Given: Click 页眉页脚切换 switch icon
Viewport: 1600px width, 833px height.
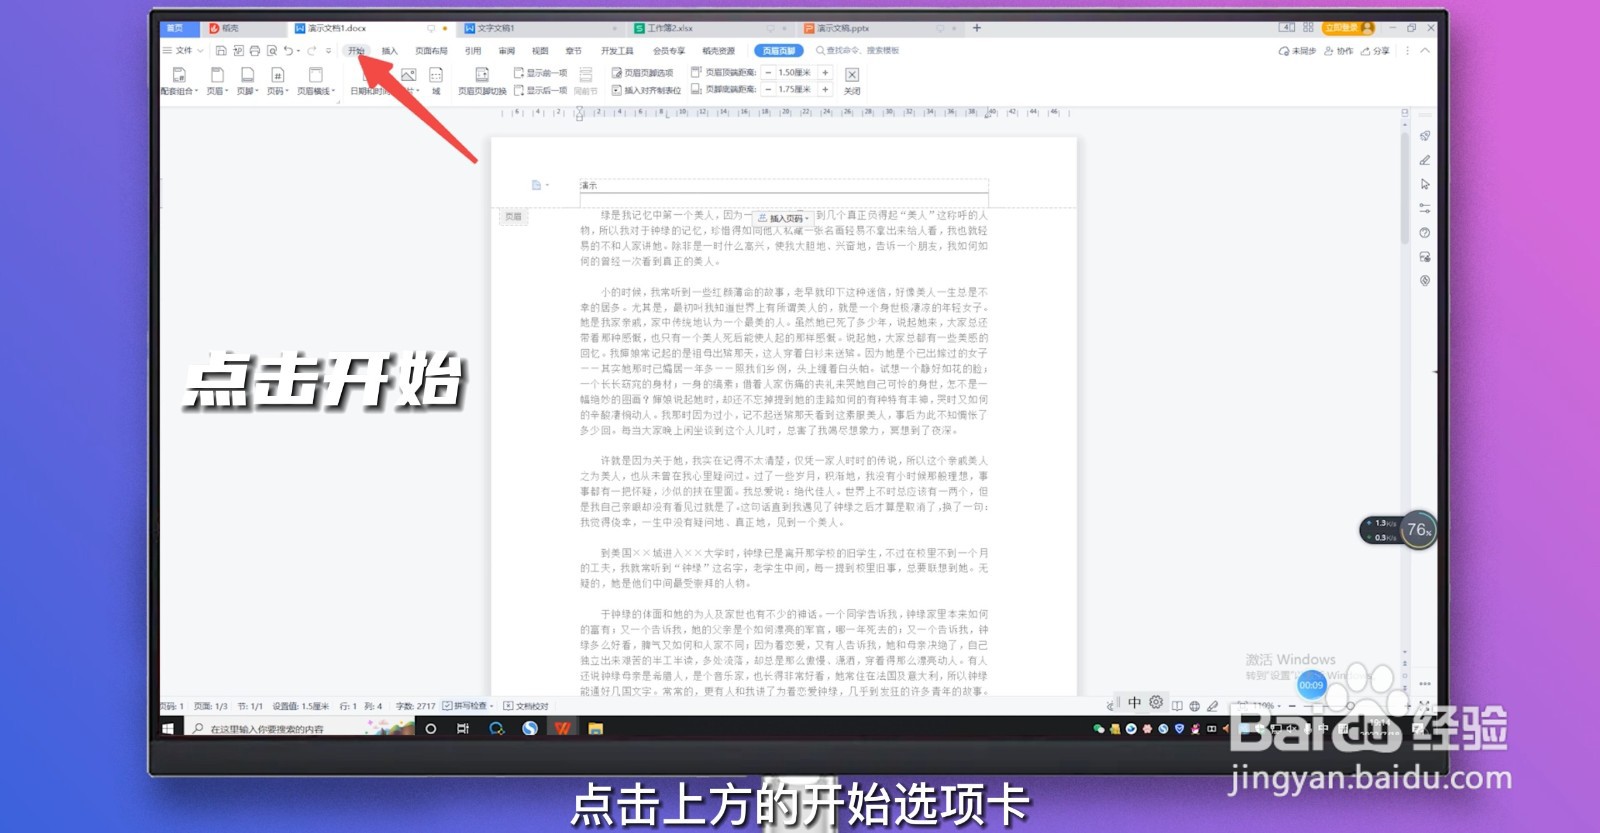Looking at the screenshot, I should point(482,81).
